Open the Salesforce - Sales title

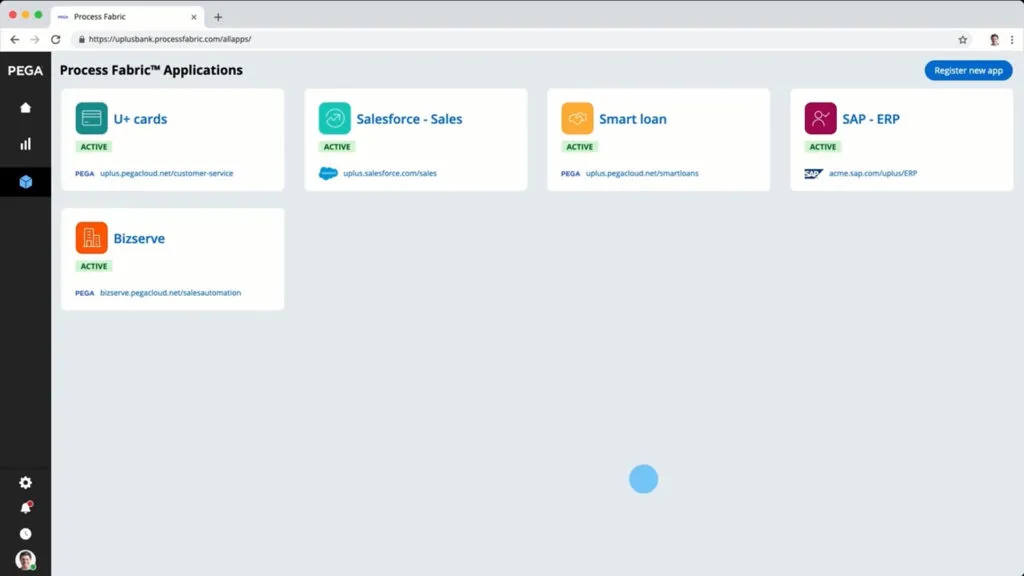coord(409,119)
